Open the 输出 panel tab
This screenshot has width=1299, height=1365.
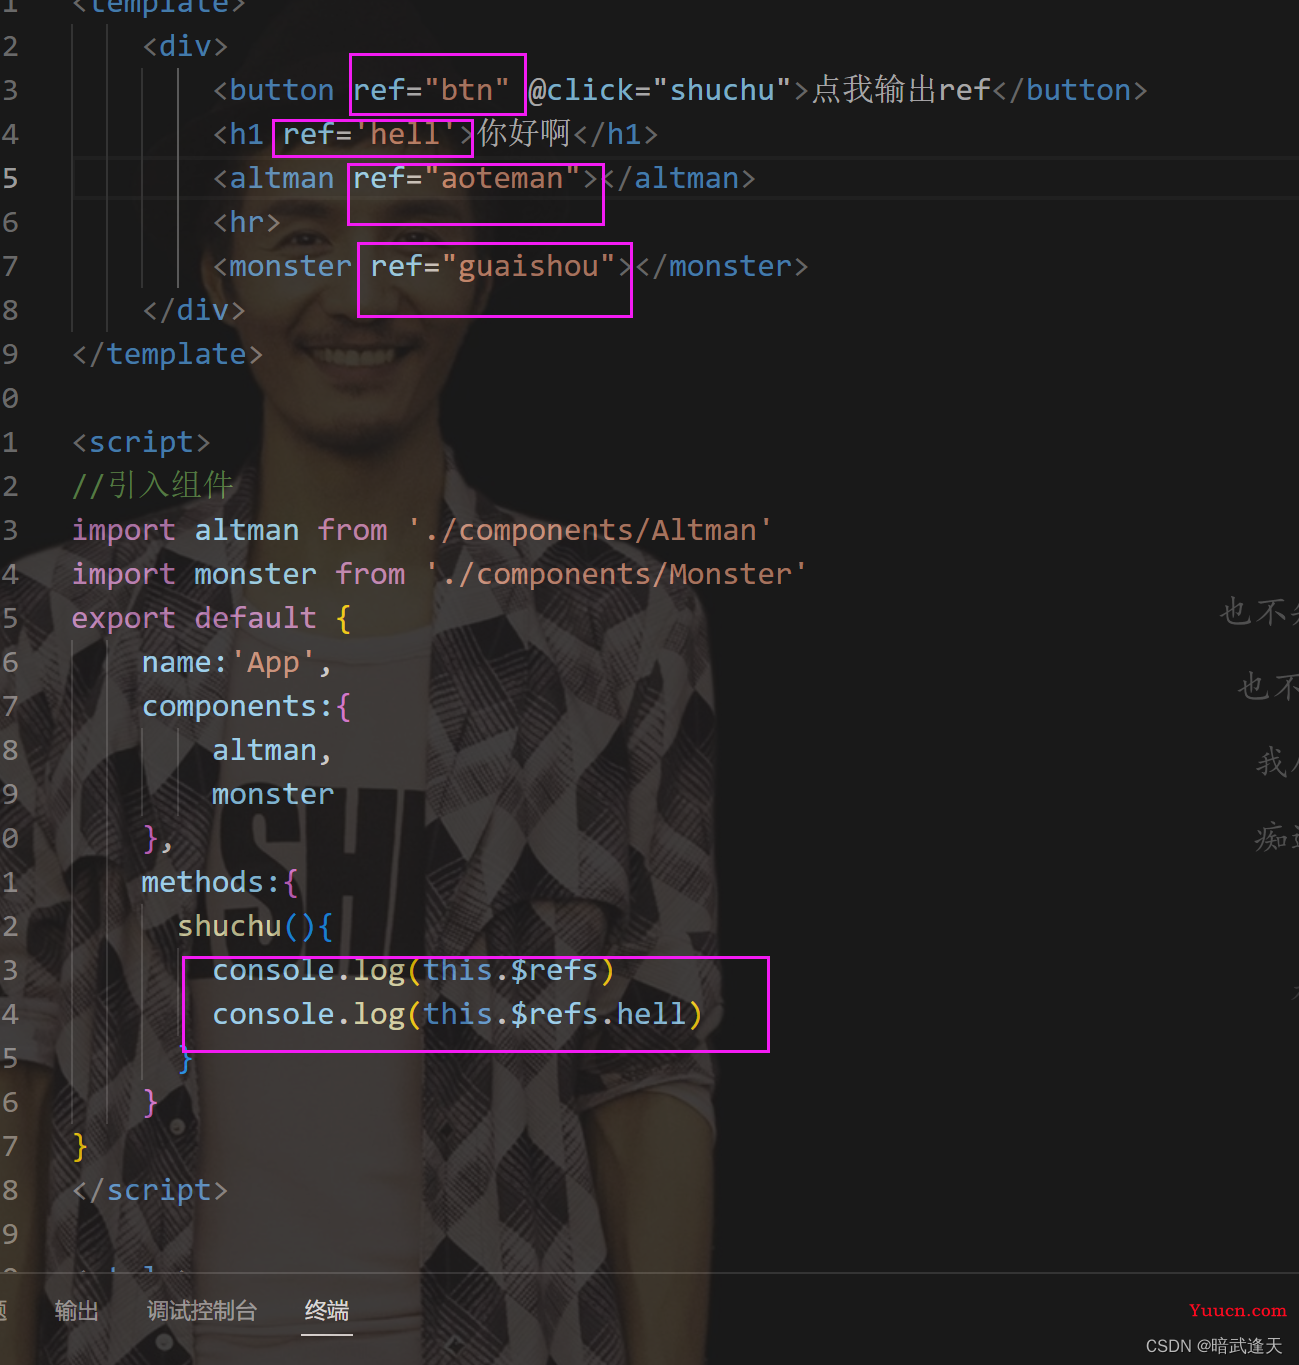[77, 1310]
